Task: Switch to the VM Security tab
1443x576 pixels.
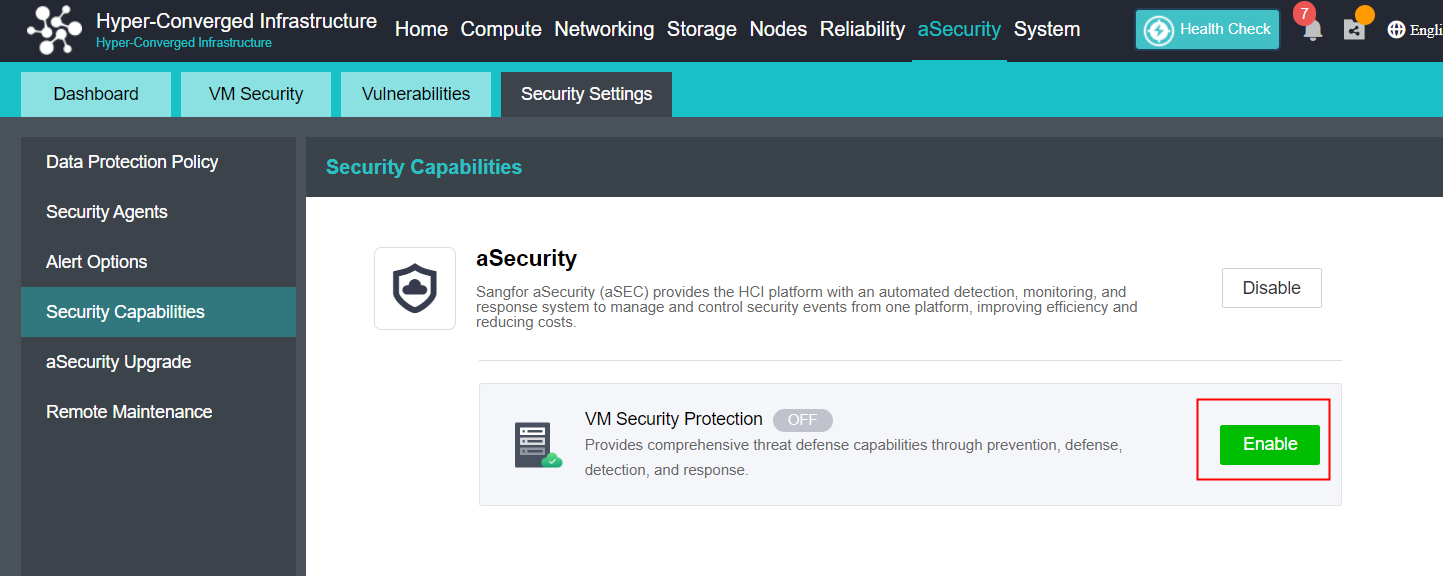Action: 256,94
